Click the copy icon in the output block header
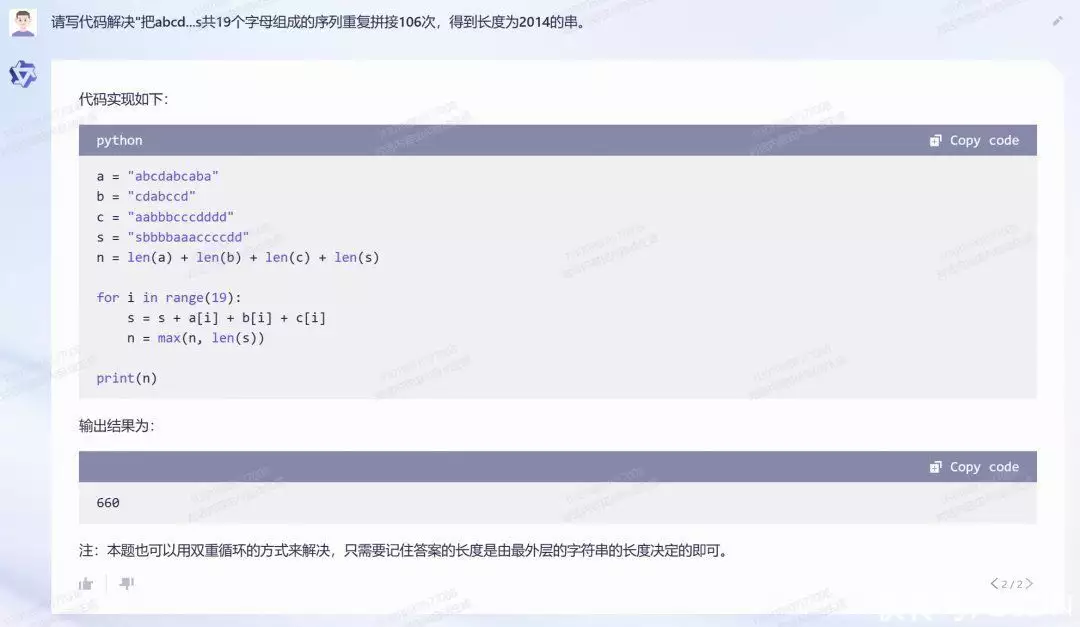Viewport: 1080px width, 627px height. point(935,467)
